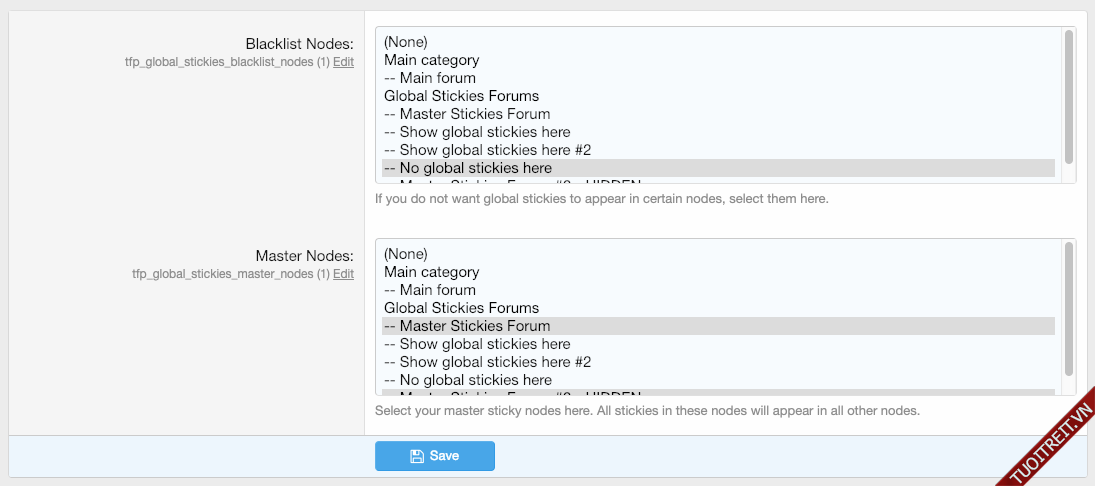The image size is (1095, 486).
Task: Deselect No global stickies here in Blacklist Nodes
Action: (468, 168)
